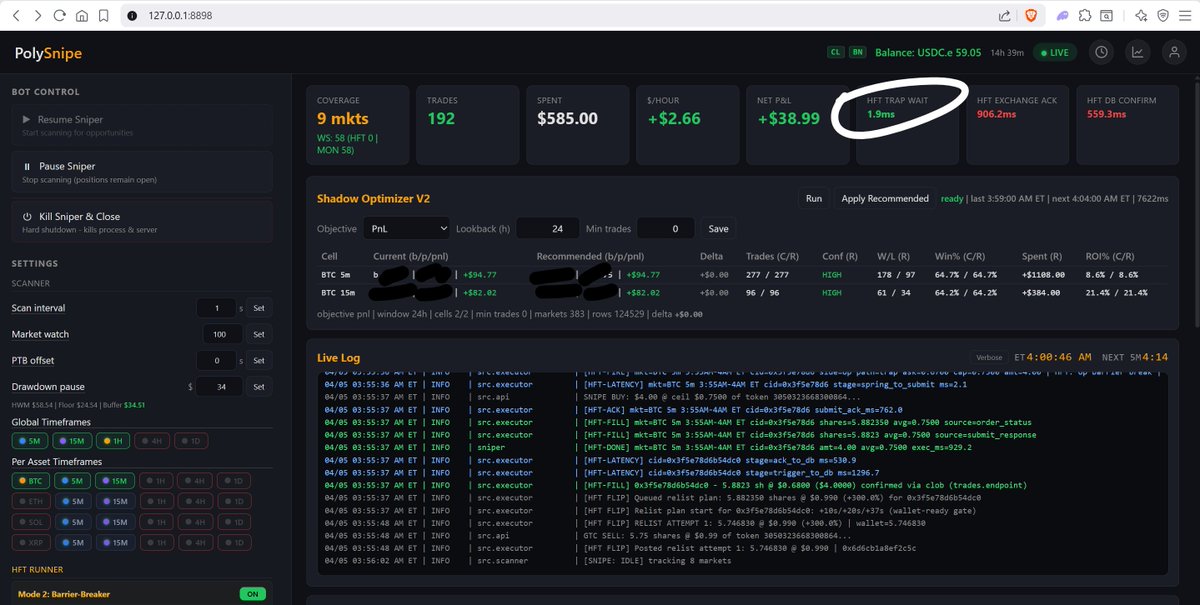
Task: Toggle global 5M timeframe
Action: pos(29,441)
